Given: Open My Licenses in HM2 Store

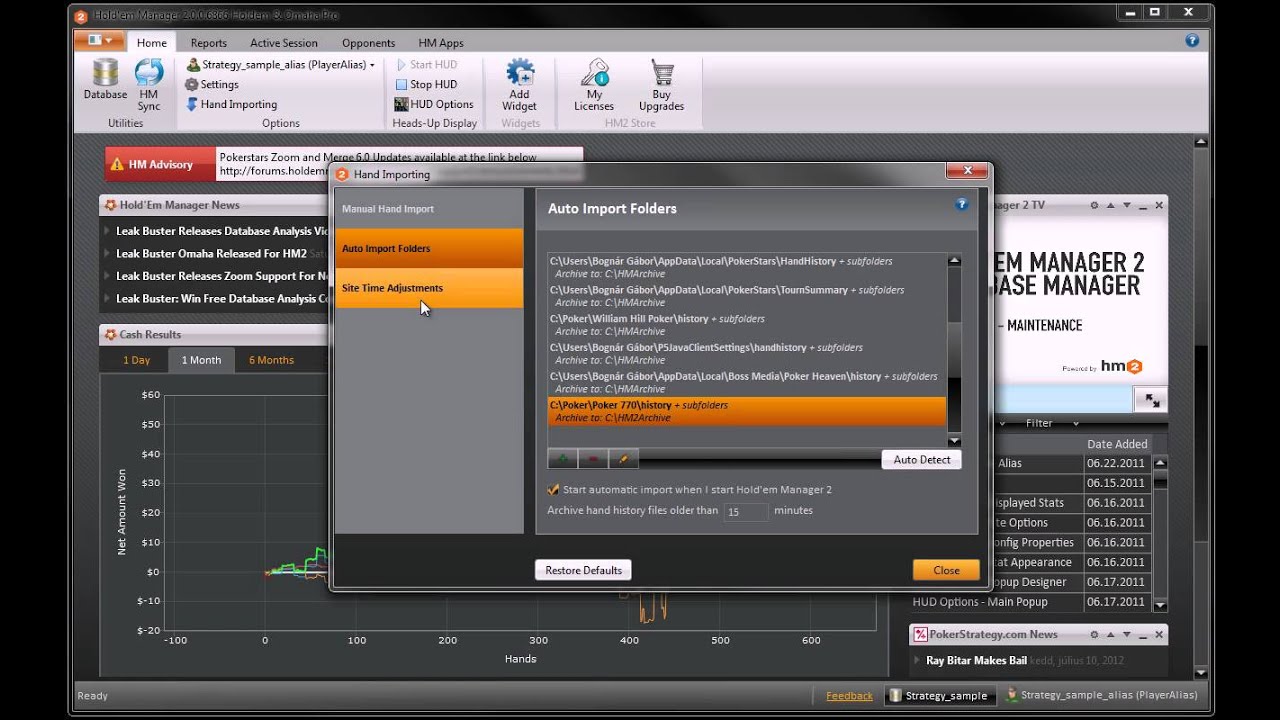Looking at the screenshot, I should coord(594,85).
